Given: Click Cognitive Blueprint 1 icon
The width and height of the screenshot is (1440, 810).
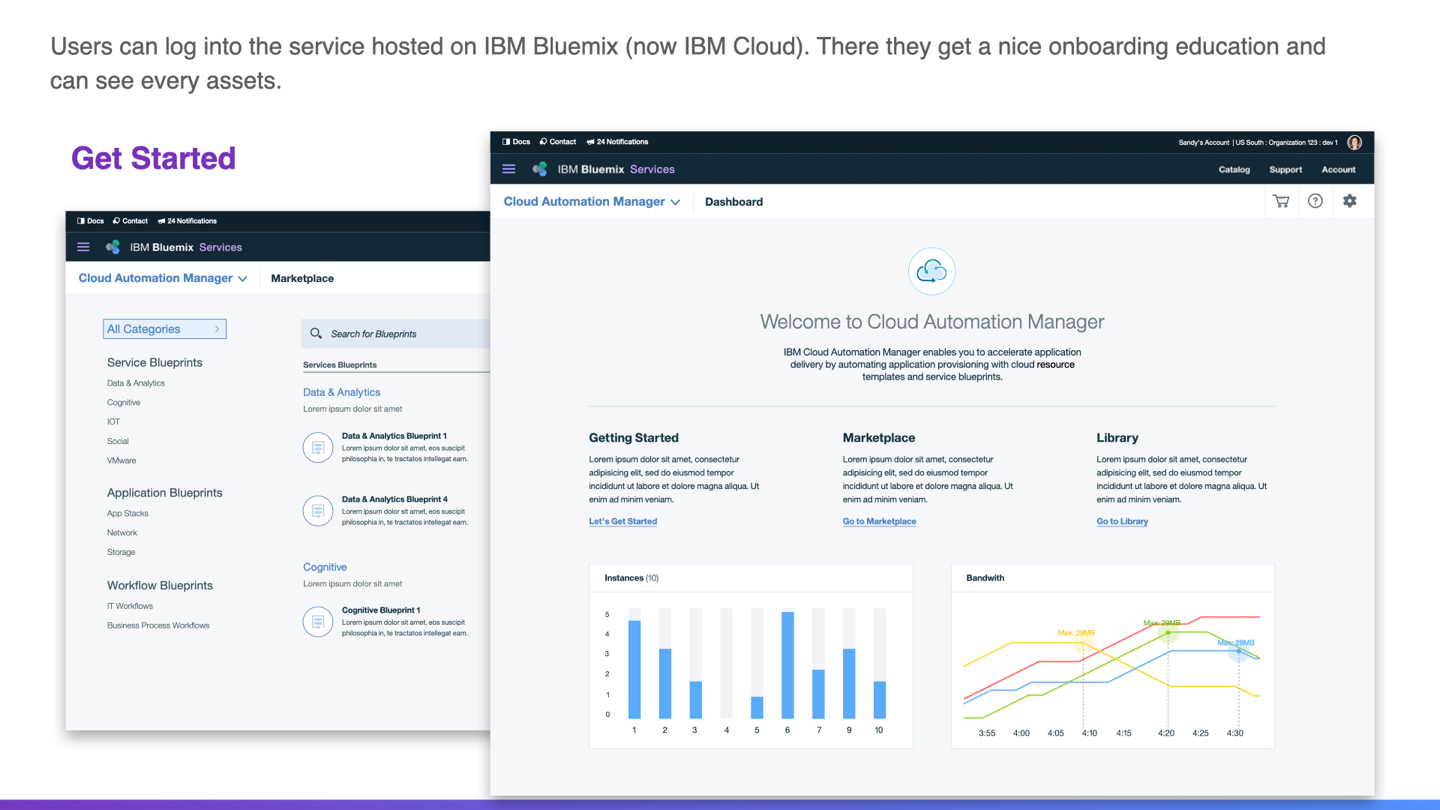Looking at the screenshot, I should click(318, 622).
